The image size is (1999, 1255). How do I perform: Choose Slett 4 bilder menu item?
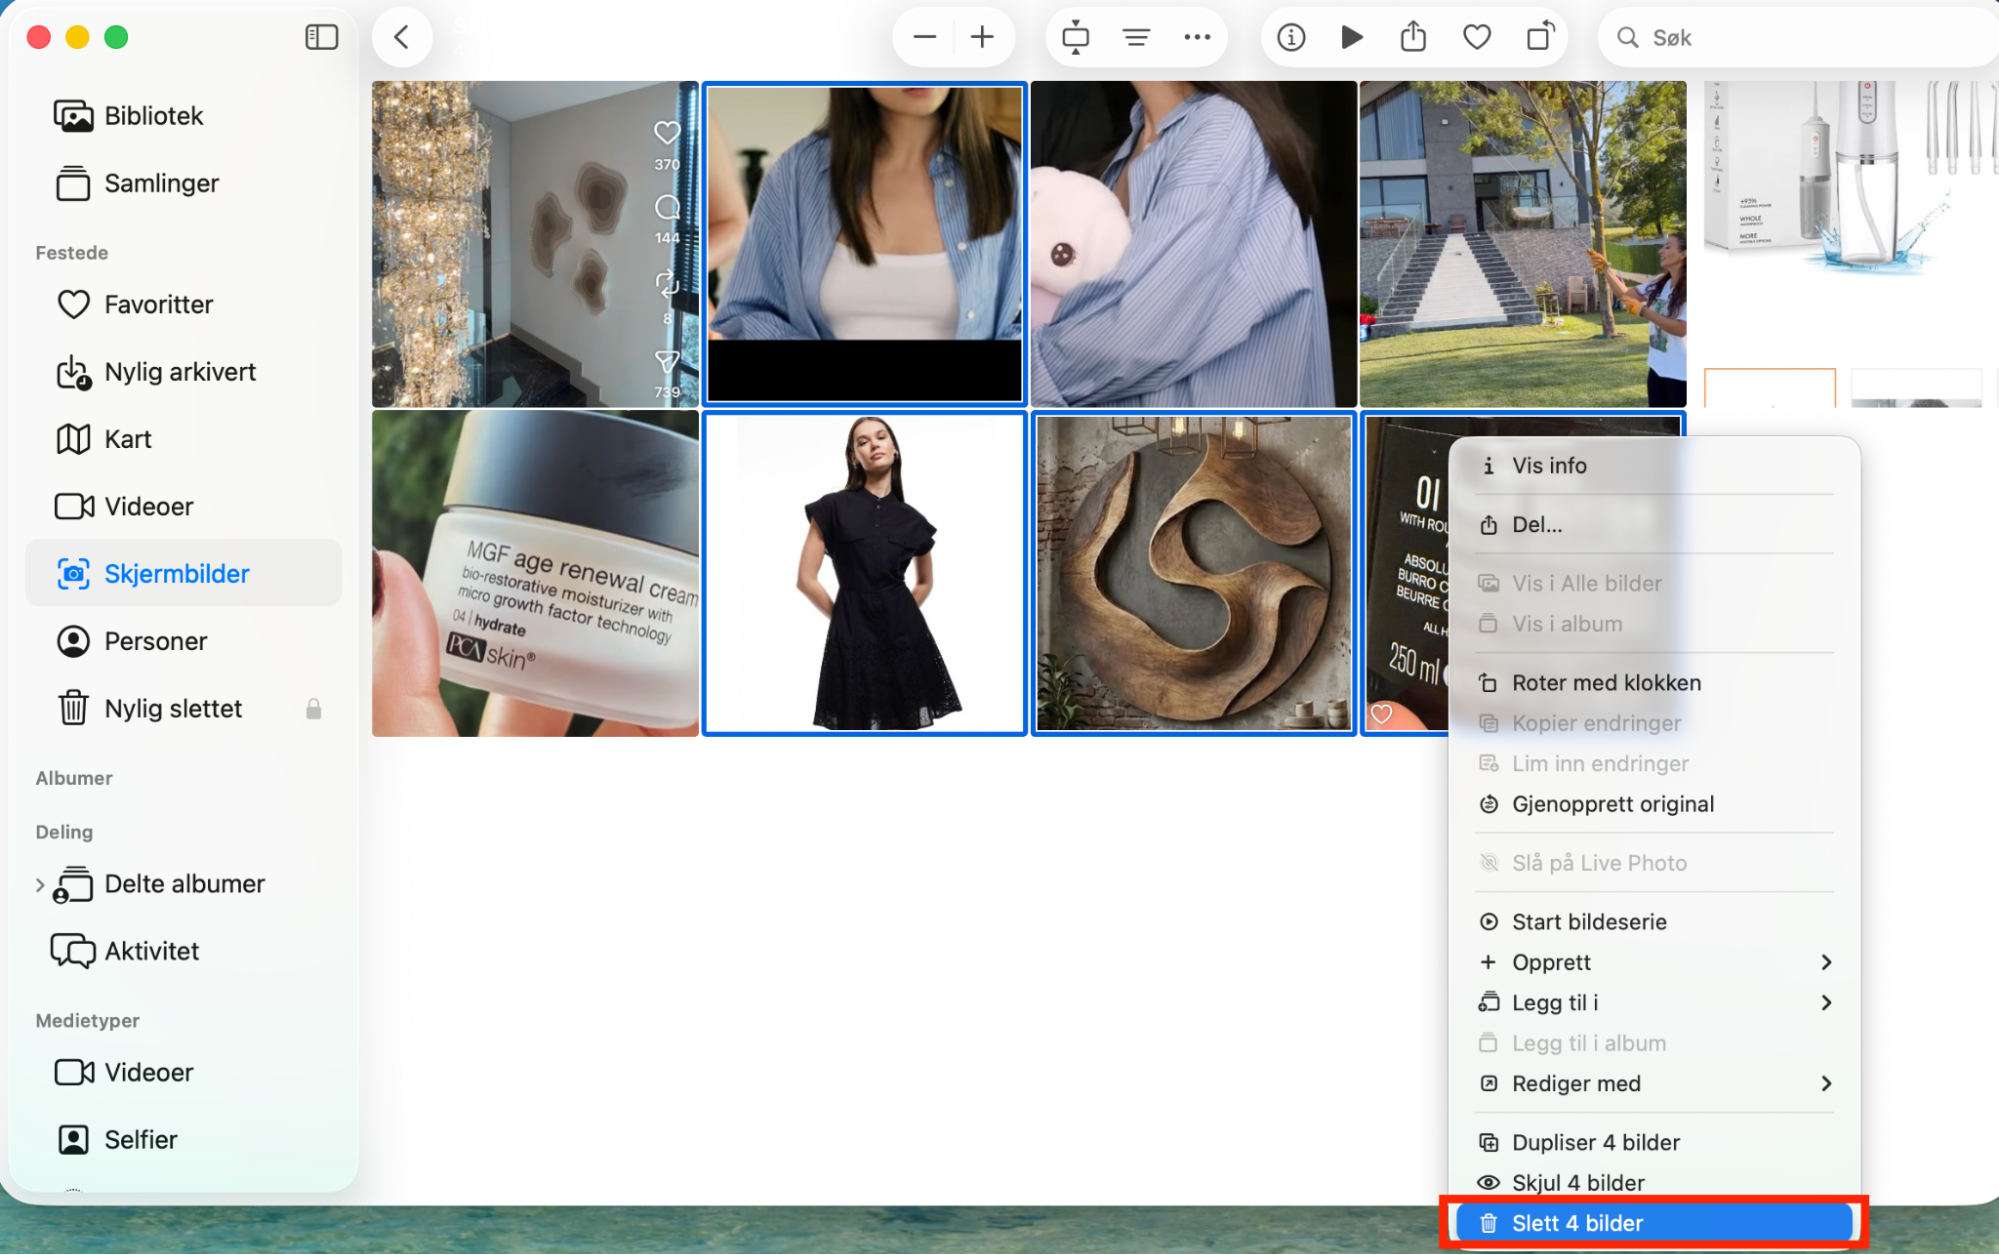tap(1654, 1224)
